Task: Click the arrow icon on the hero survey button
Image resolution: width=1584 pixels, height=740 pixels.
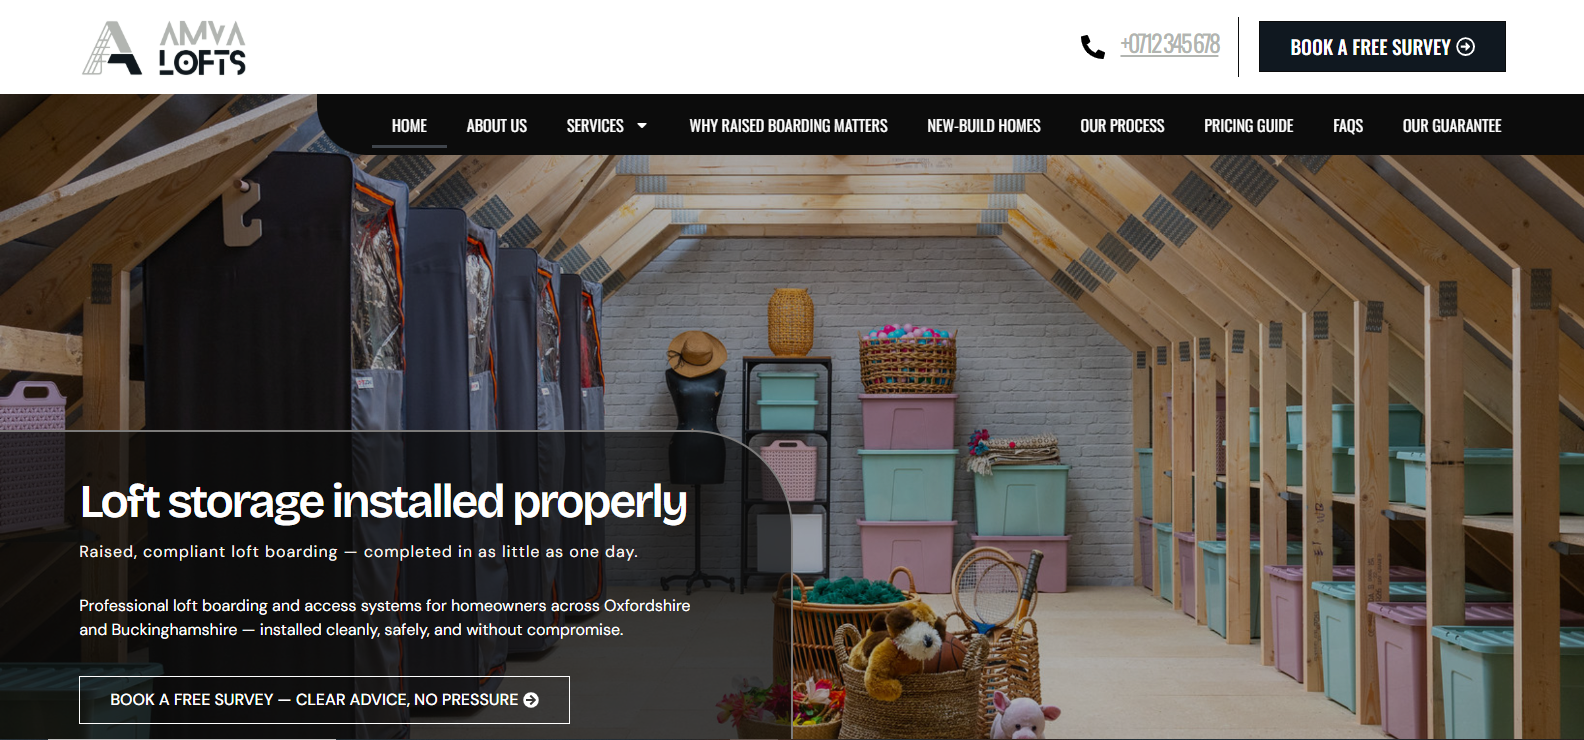Action: [531, 700]
